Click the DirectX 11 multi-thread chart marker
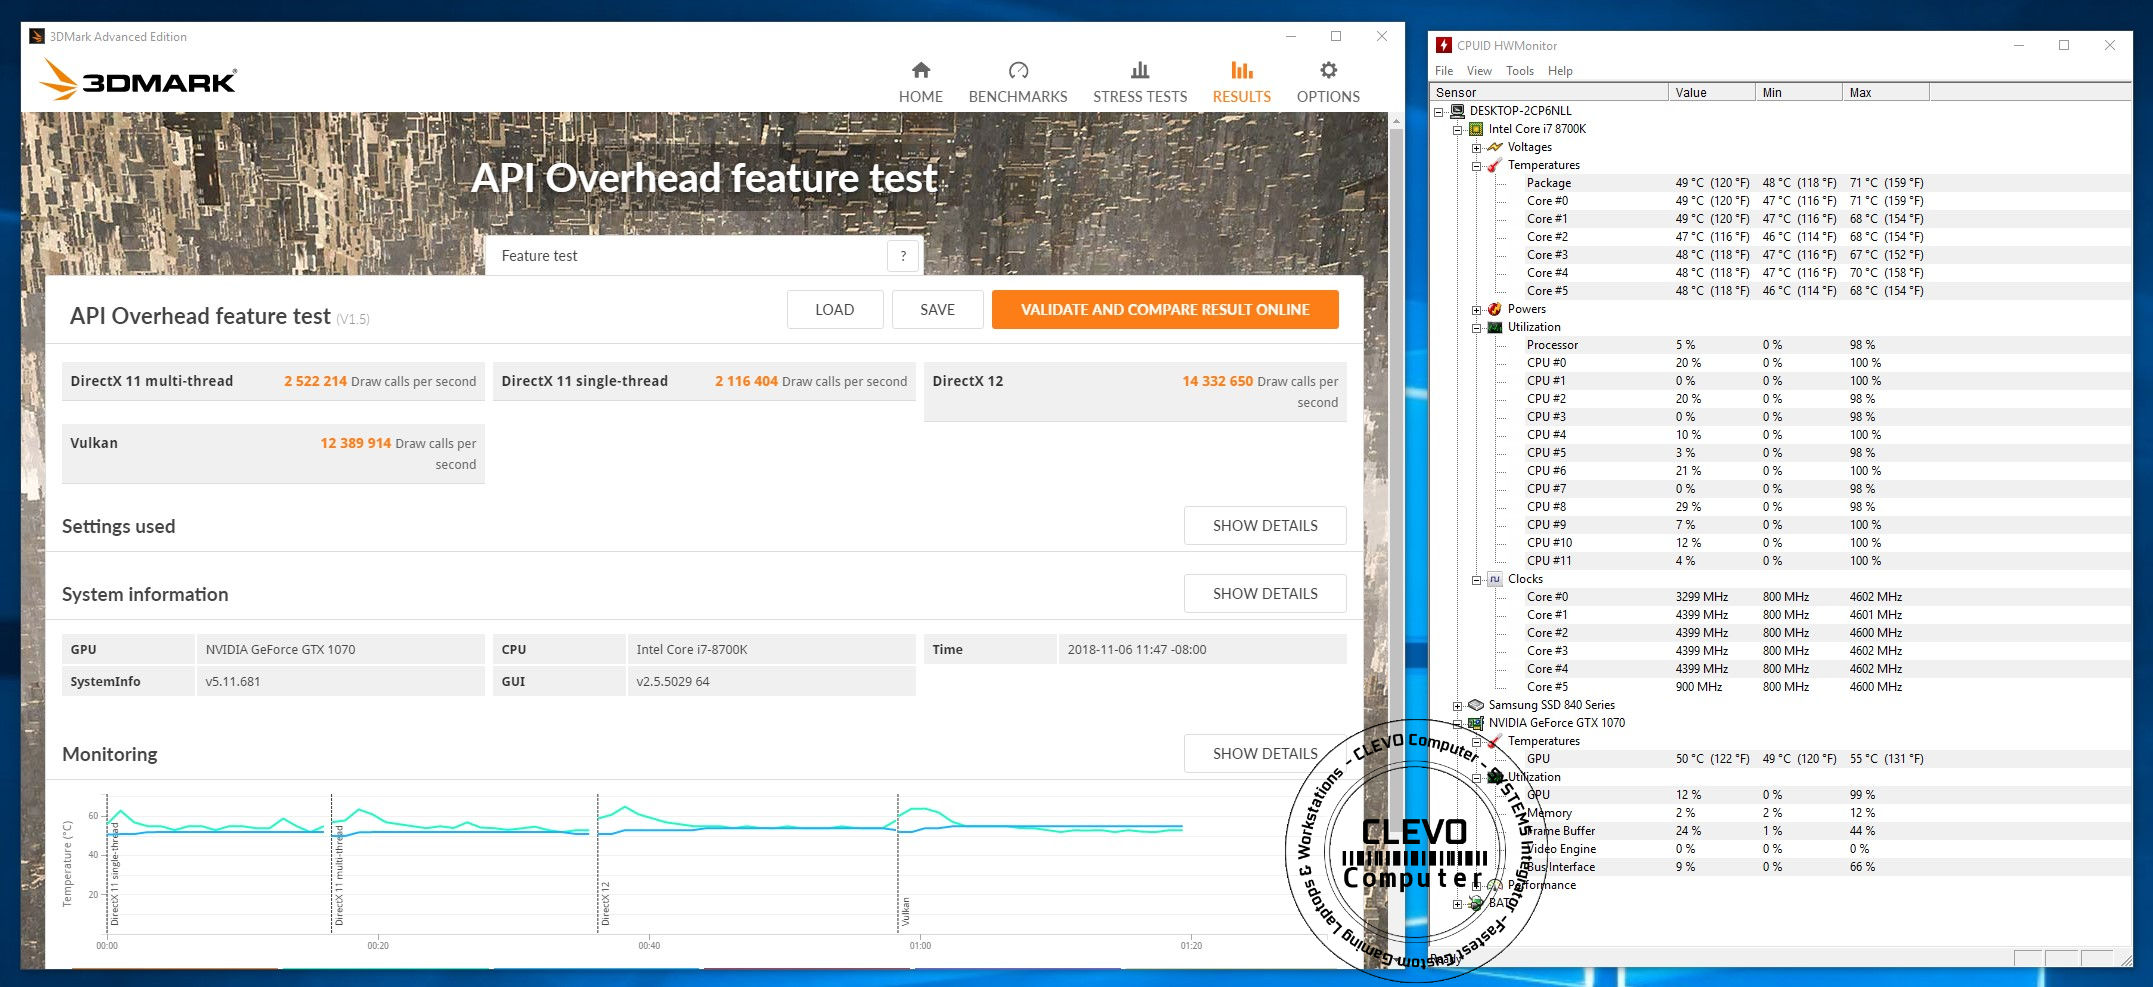 point(339,875)
